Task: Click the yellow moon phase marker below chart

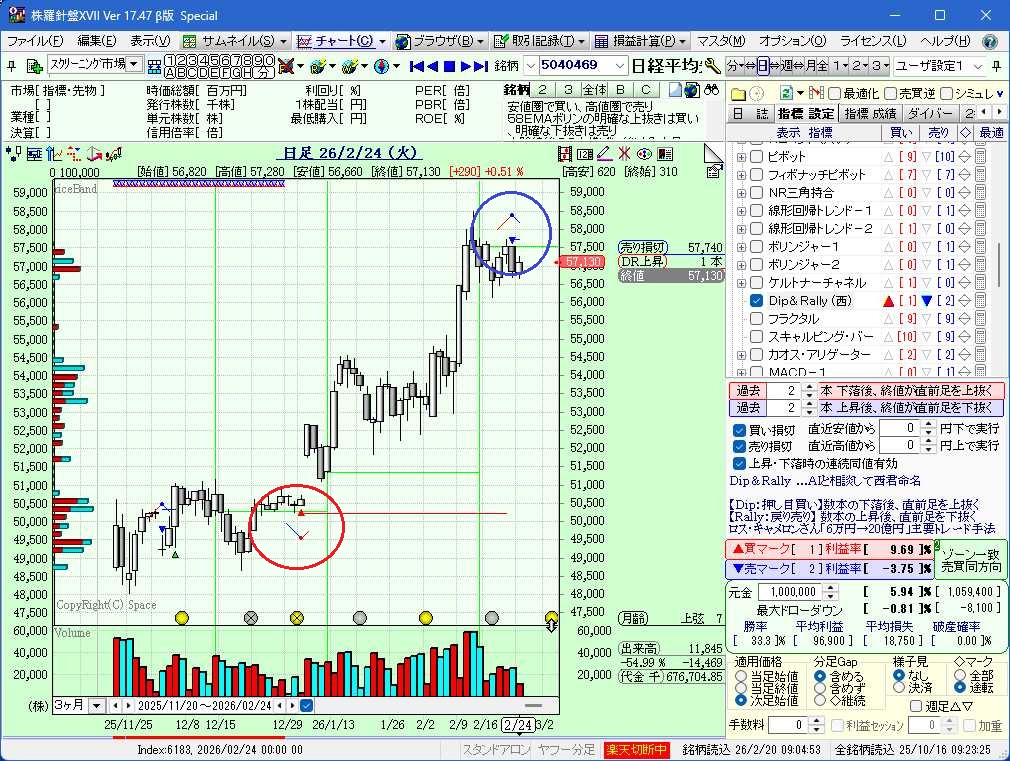Action: point(181,618)
